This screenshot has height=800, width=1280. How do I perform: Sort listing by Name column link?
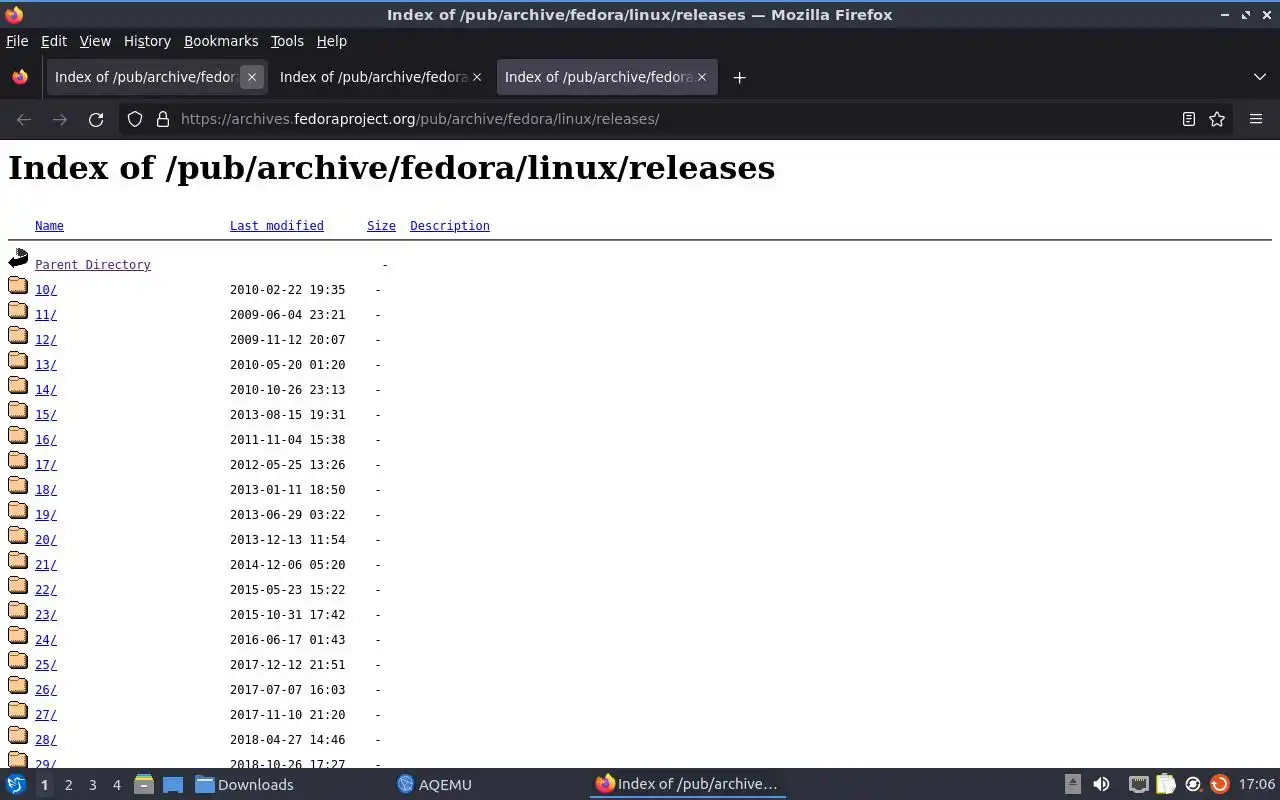49,226
